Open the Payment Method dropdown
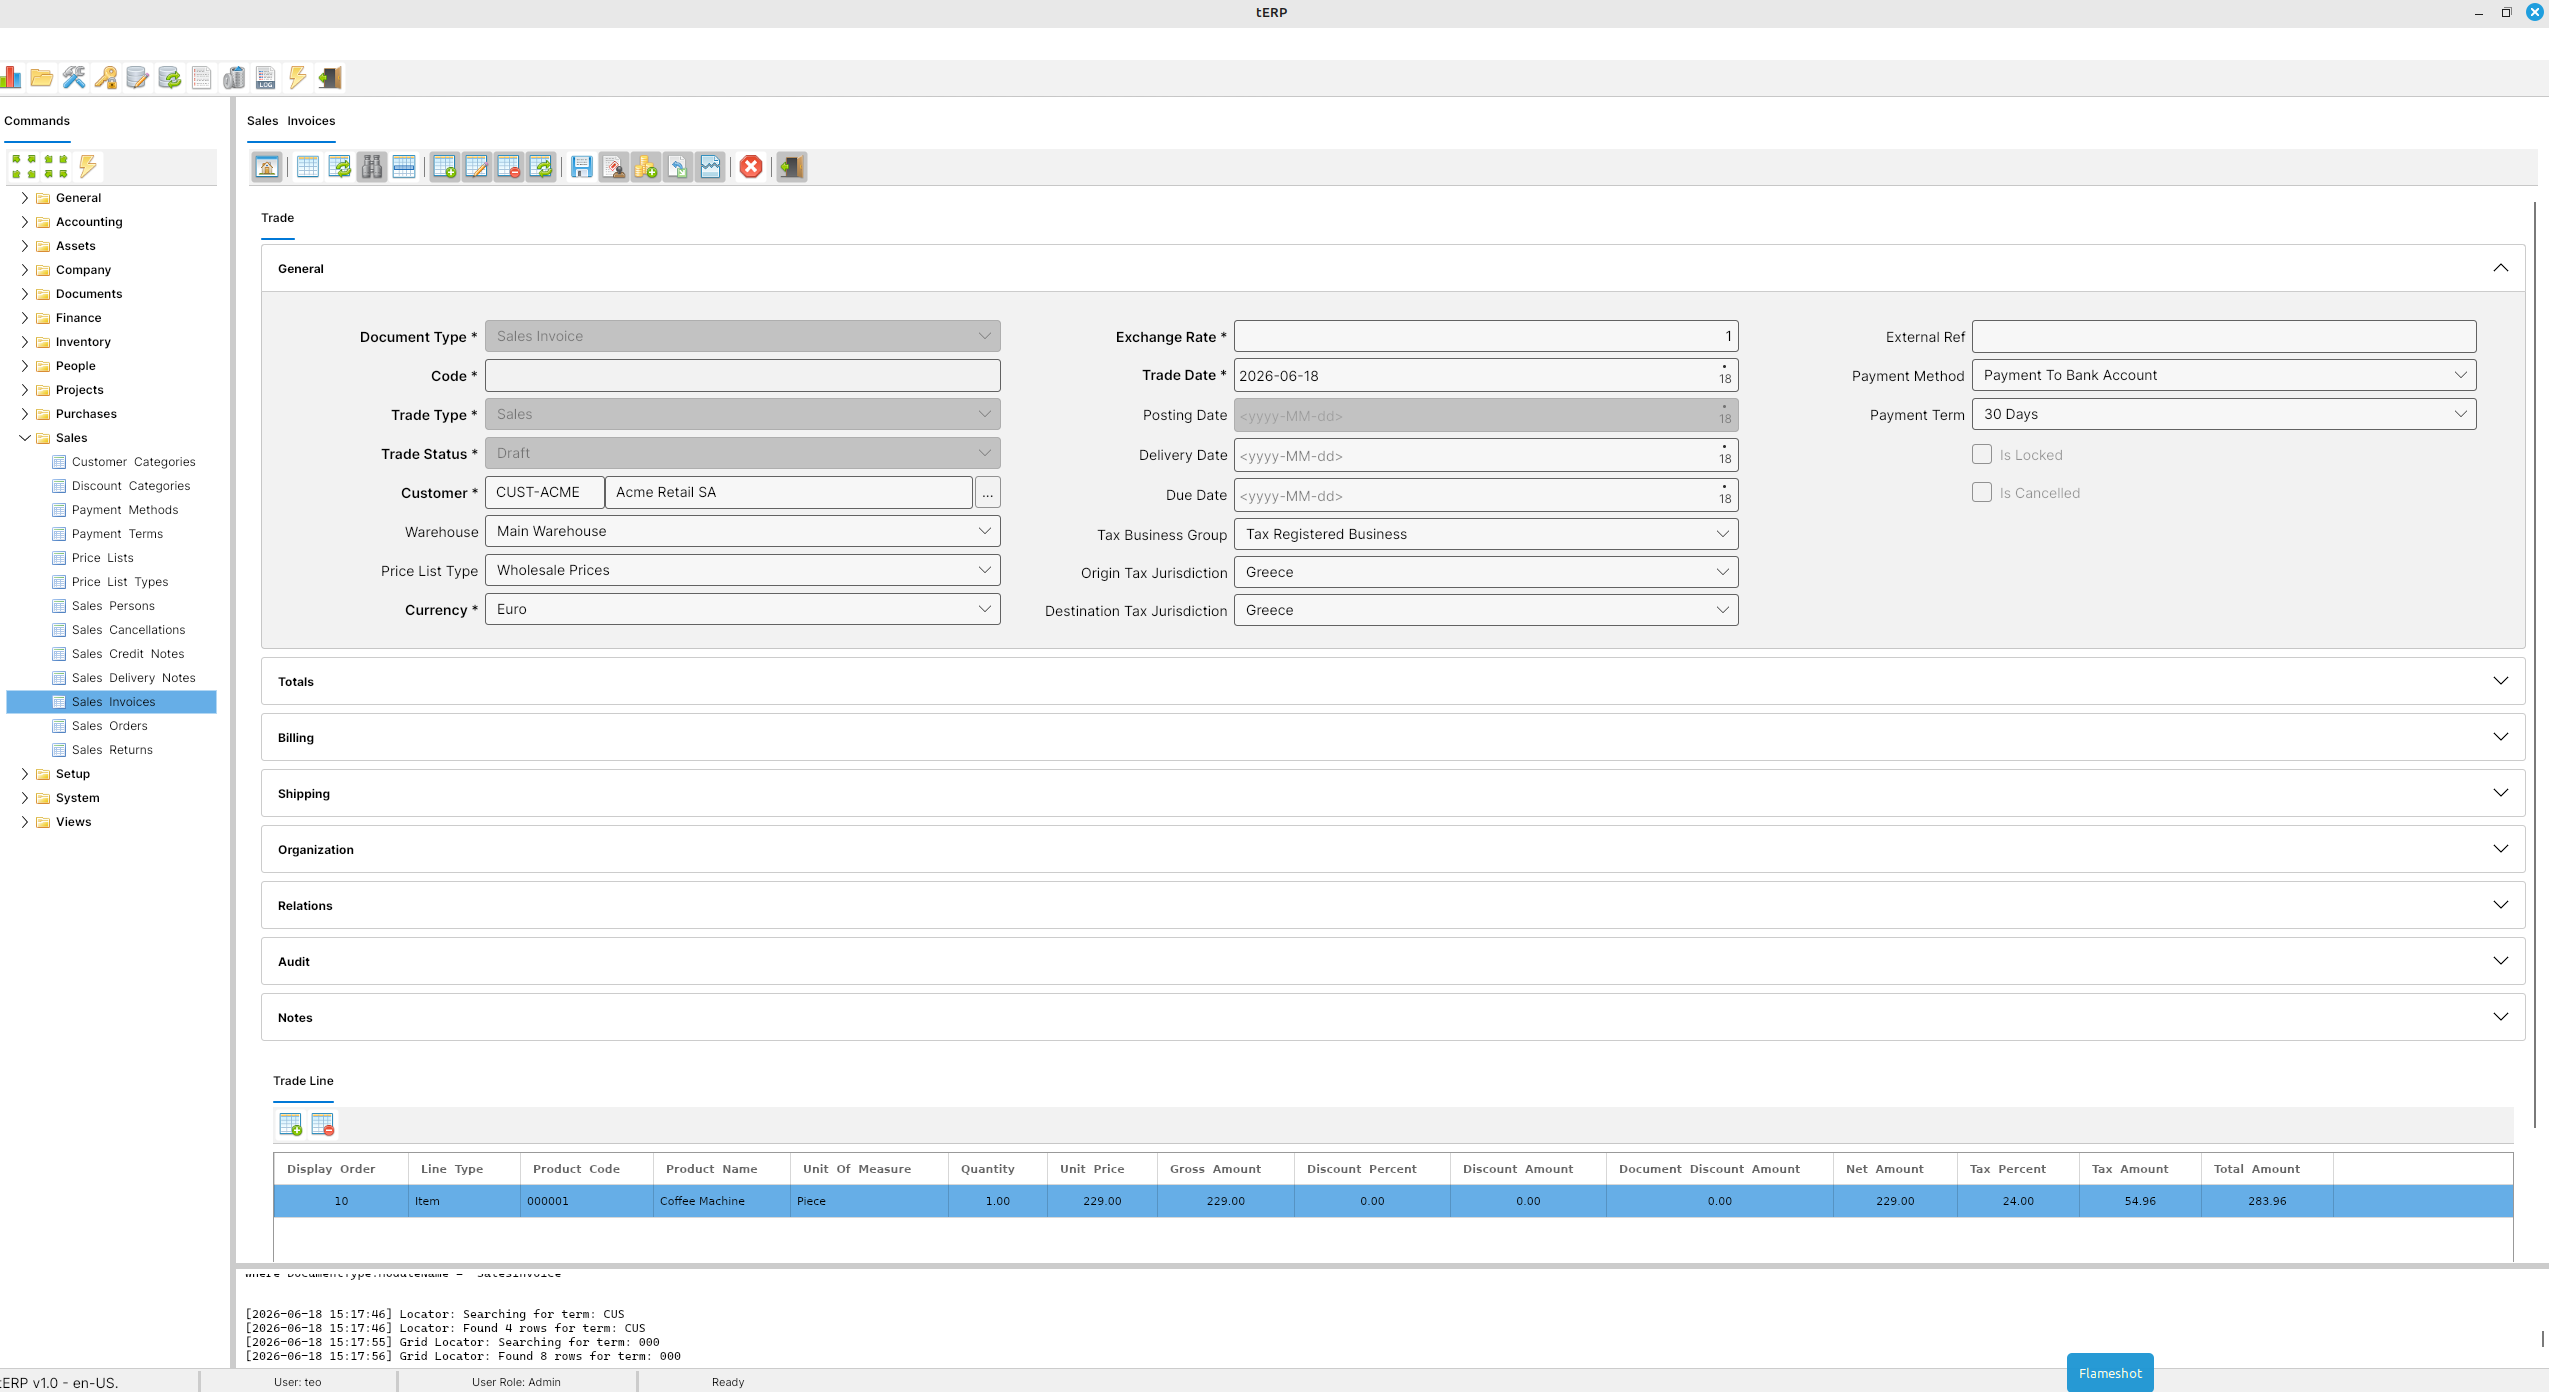The height and width of the screenshot is (1392, 2549). 2224,375
